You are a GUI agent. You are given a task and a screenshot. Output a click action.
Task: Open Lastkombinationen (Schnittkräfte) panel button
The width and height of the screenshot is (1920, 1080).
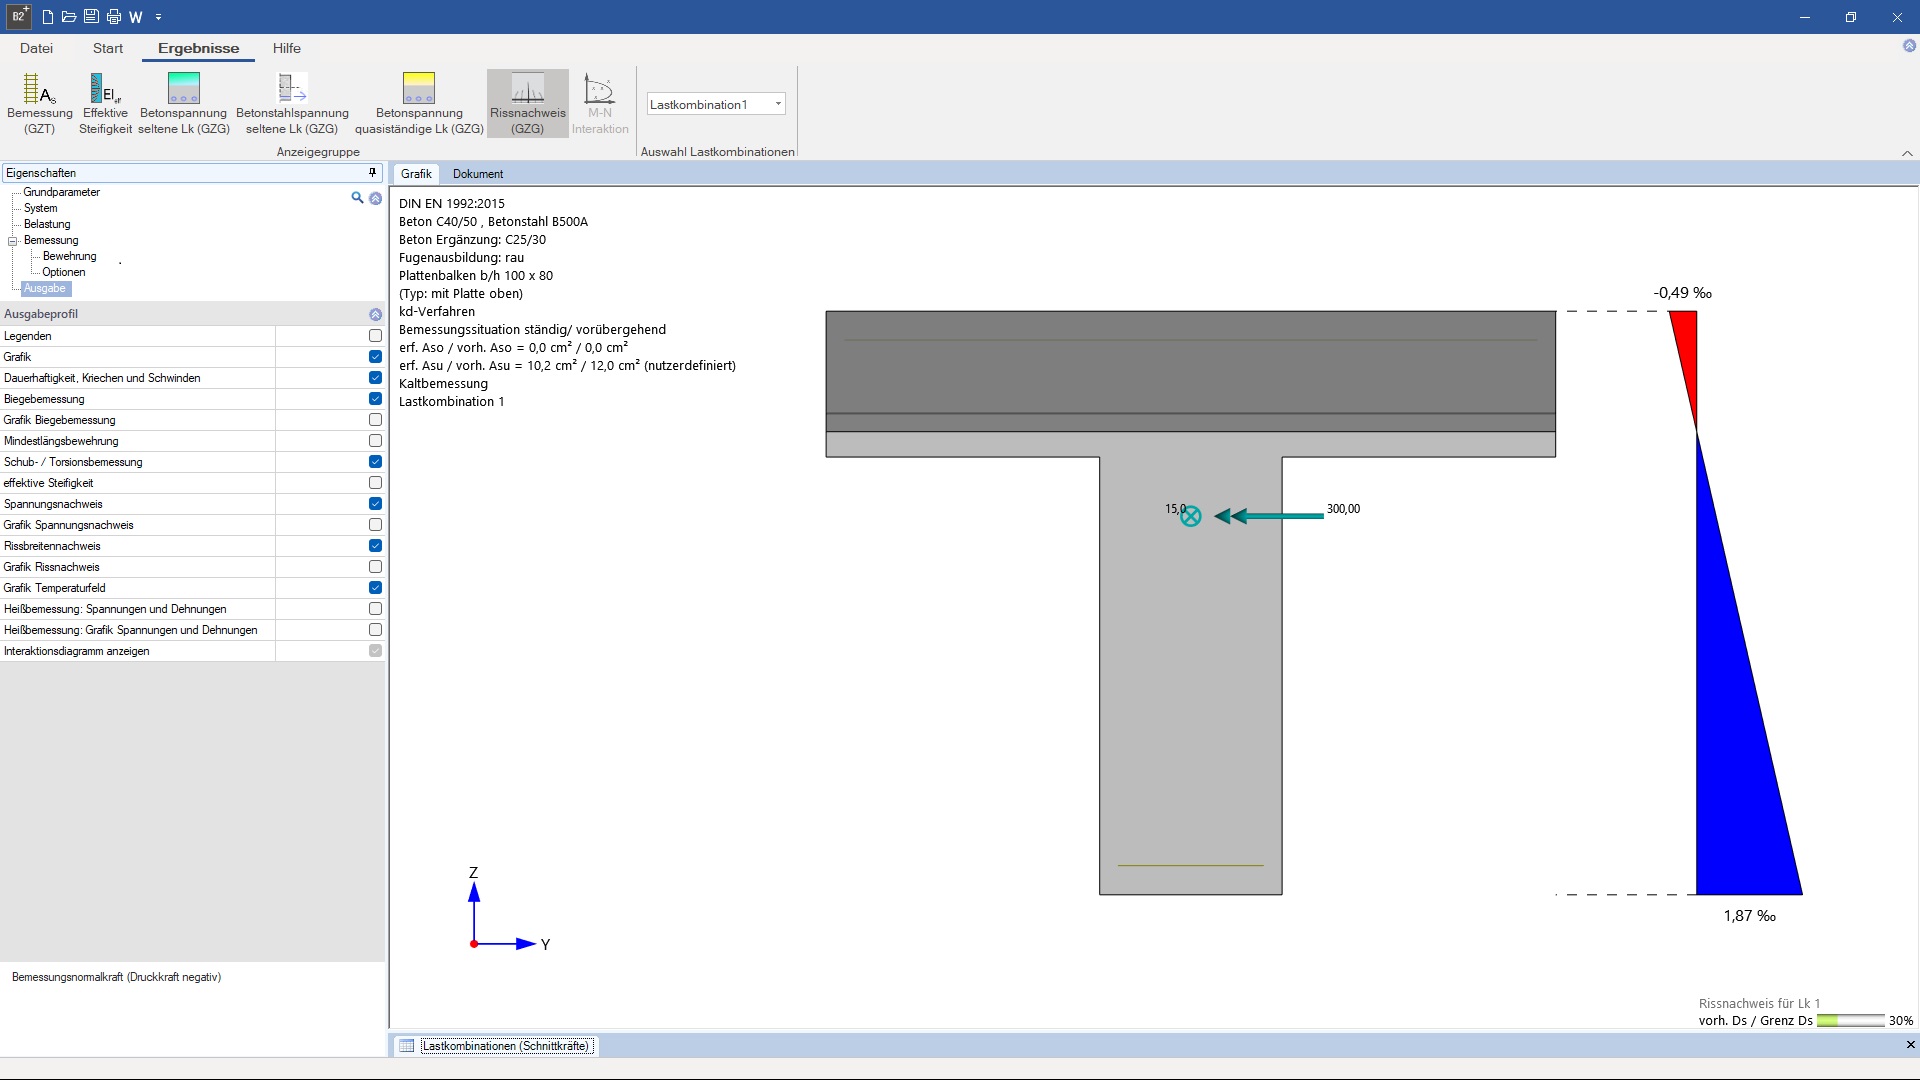[505, 1046]
